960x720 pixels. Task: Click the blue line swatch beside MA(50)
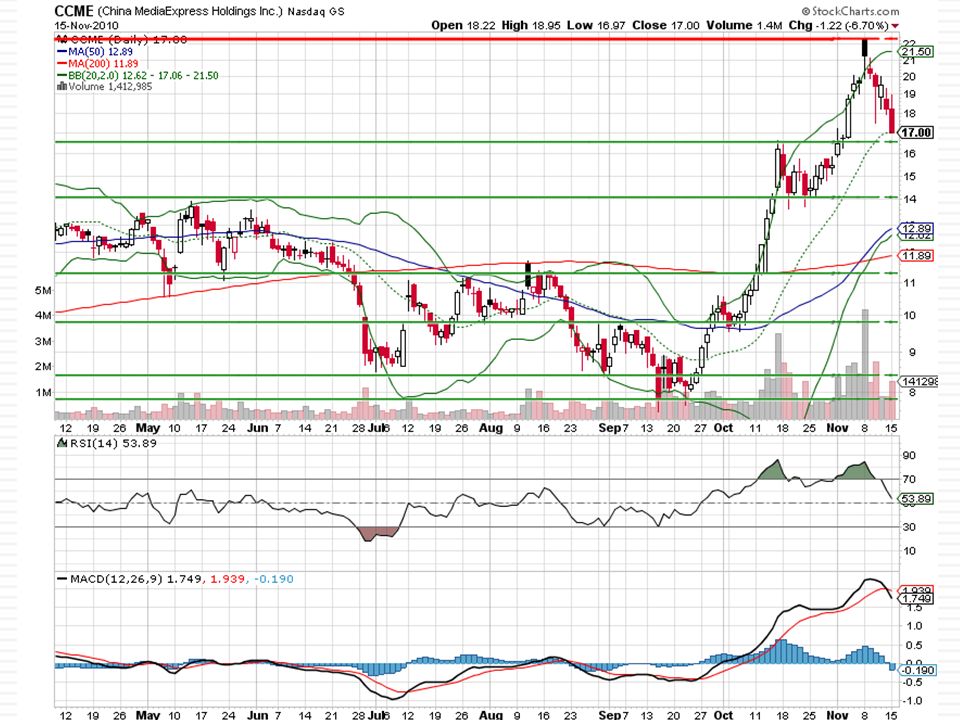point(61,52)
